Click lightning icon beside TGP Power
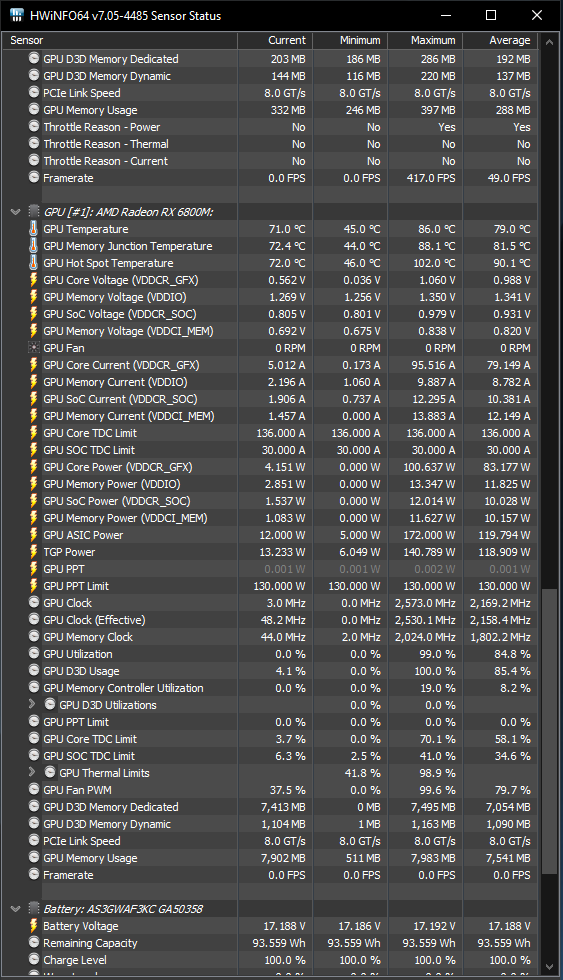The width and height of the screenshot is (563, 980). pyautogui.click(x=34, y=551)
